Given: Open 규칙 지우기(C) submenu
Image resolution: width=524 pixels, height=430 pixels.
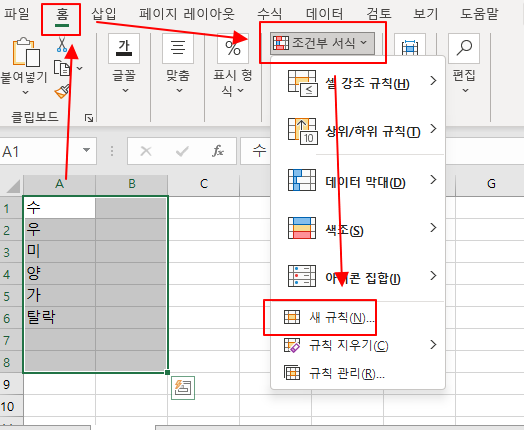Looking at the screenshot, I should tap(358, 345).
